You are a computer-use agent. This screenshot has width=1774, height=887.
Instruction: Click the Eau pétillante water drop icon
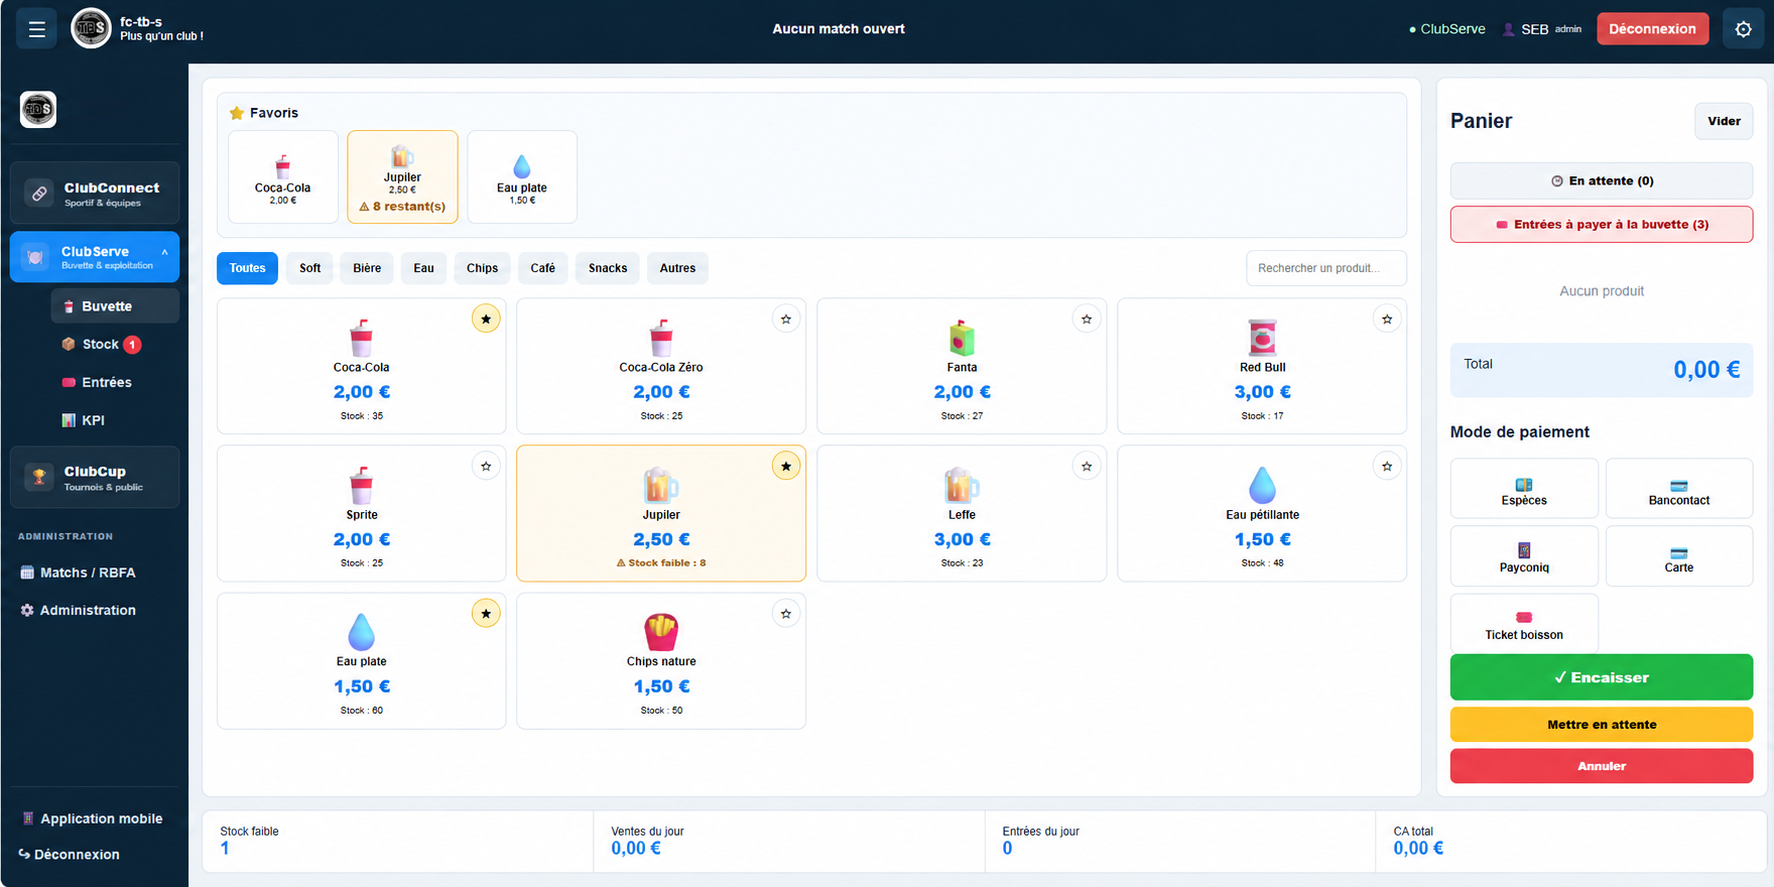pyautogui.click(x=1263, y=485)
